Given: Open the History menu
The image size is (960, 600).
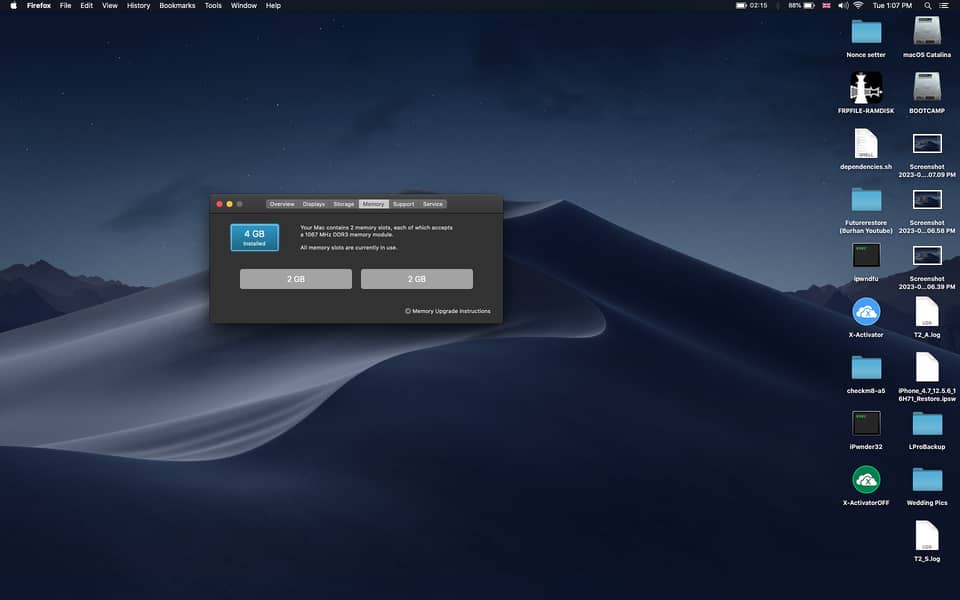Looking at the screenshot, I should click(x=138, y=6).
